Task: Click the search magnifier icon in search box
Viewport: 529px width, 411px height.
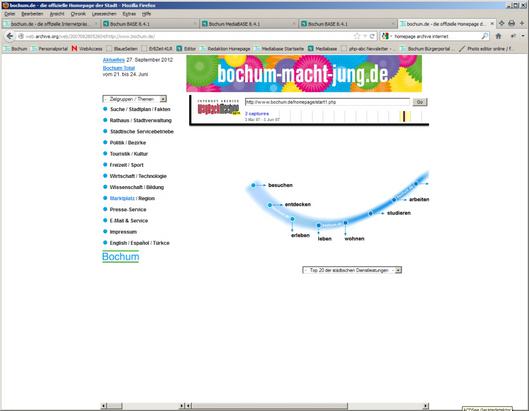Action: [x=484, y=36]
